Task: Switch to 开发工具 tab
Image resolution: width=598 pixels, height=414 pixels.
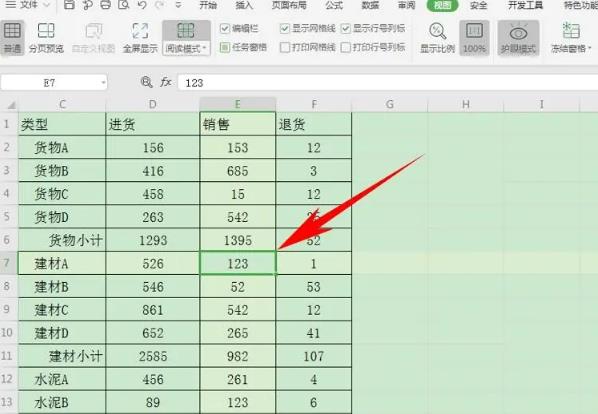Action: point(525,5)
